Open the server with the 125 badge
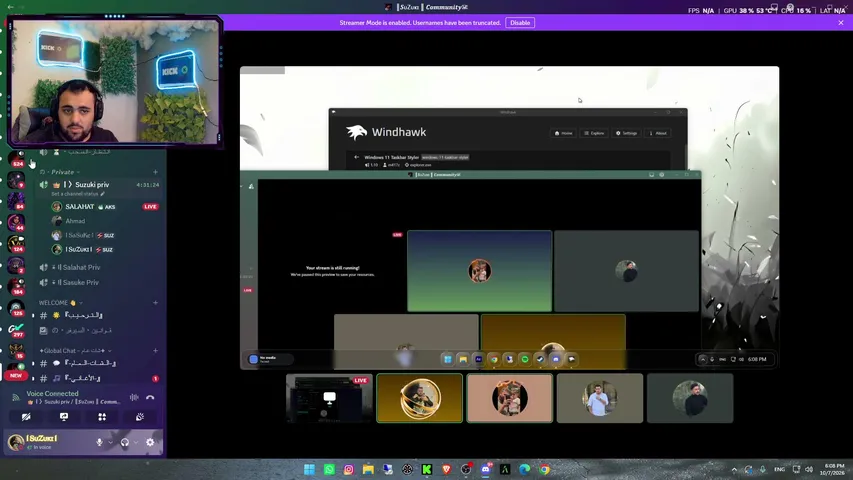This screenshot has width=853, height=480. point(16,307)
